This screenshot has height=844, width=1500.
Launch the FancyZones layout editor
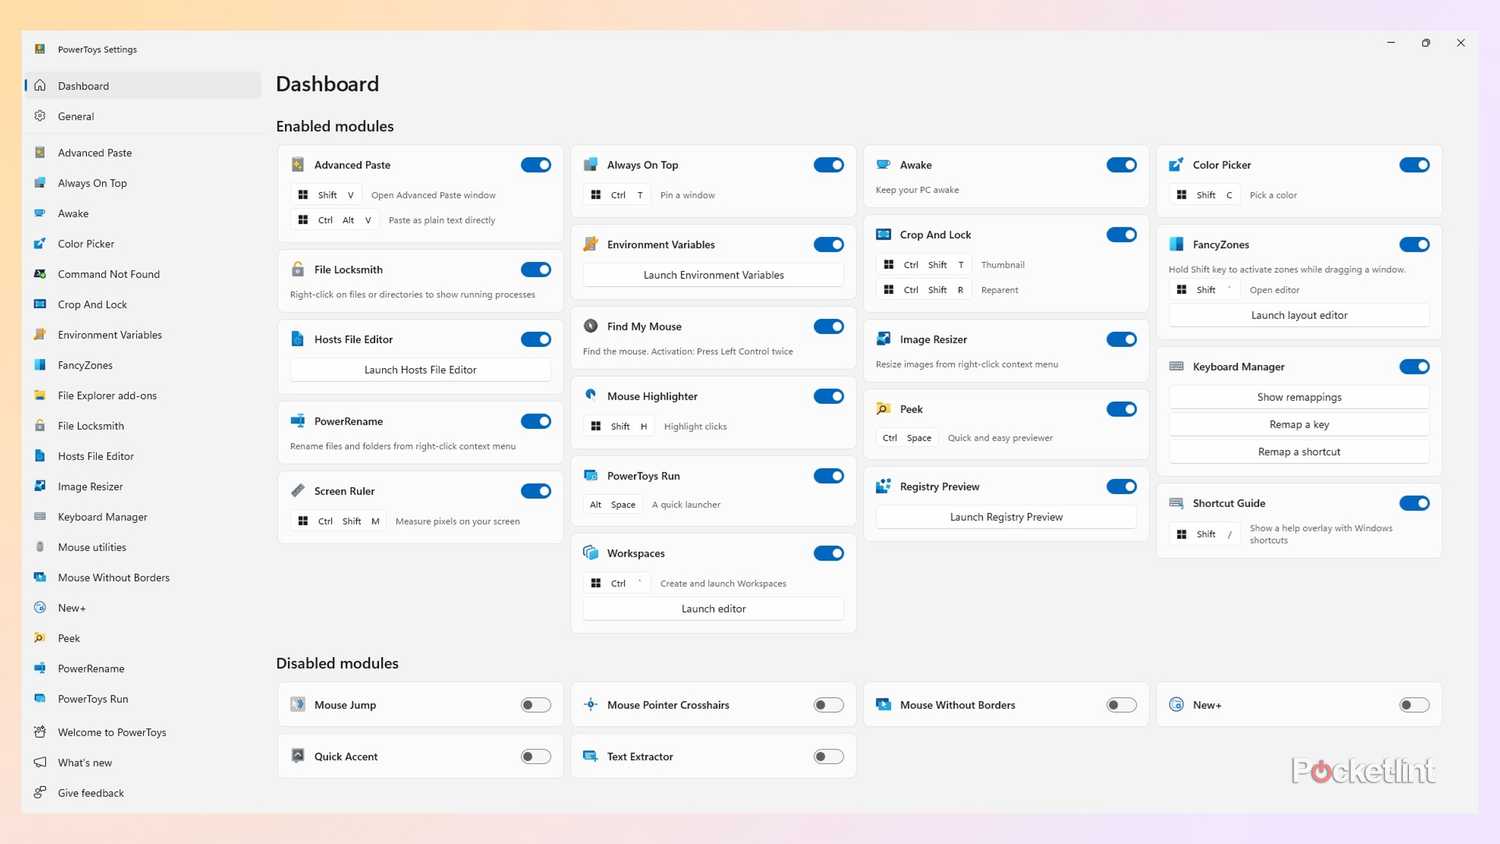[x=1298, y=315]
